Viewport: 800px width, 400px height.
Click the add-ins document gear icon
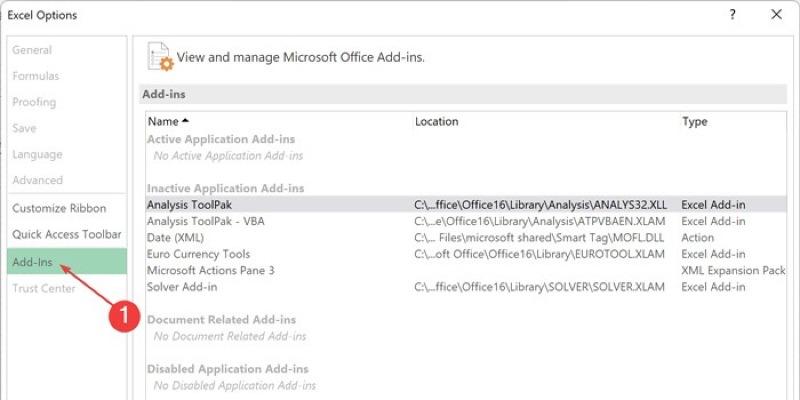pos(160,57)
